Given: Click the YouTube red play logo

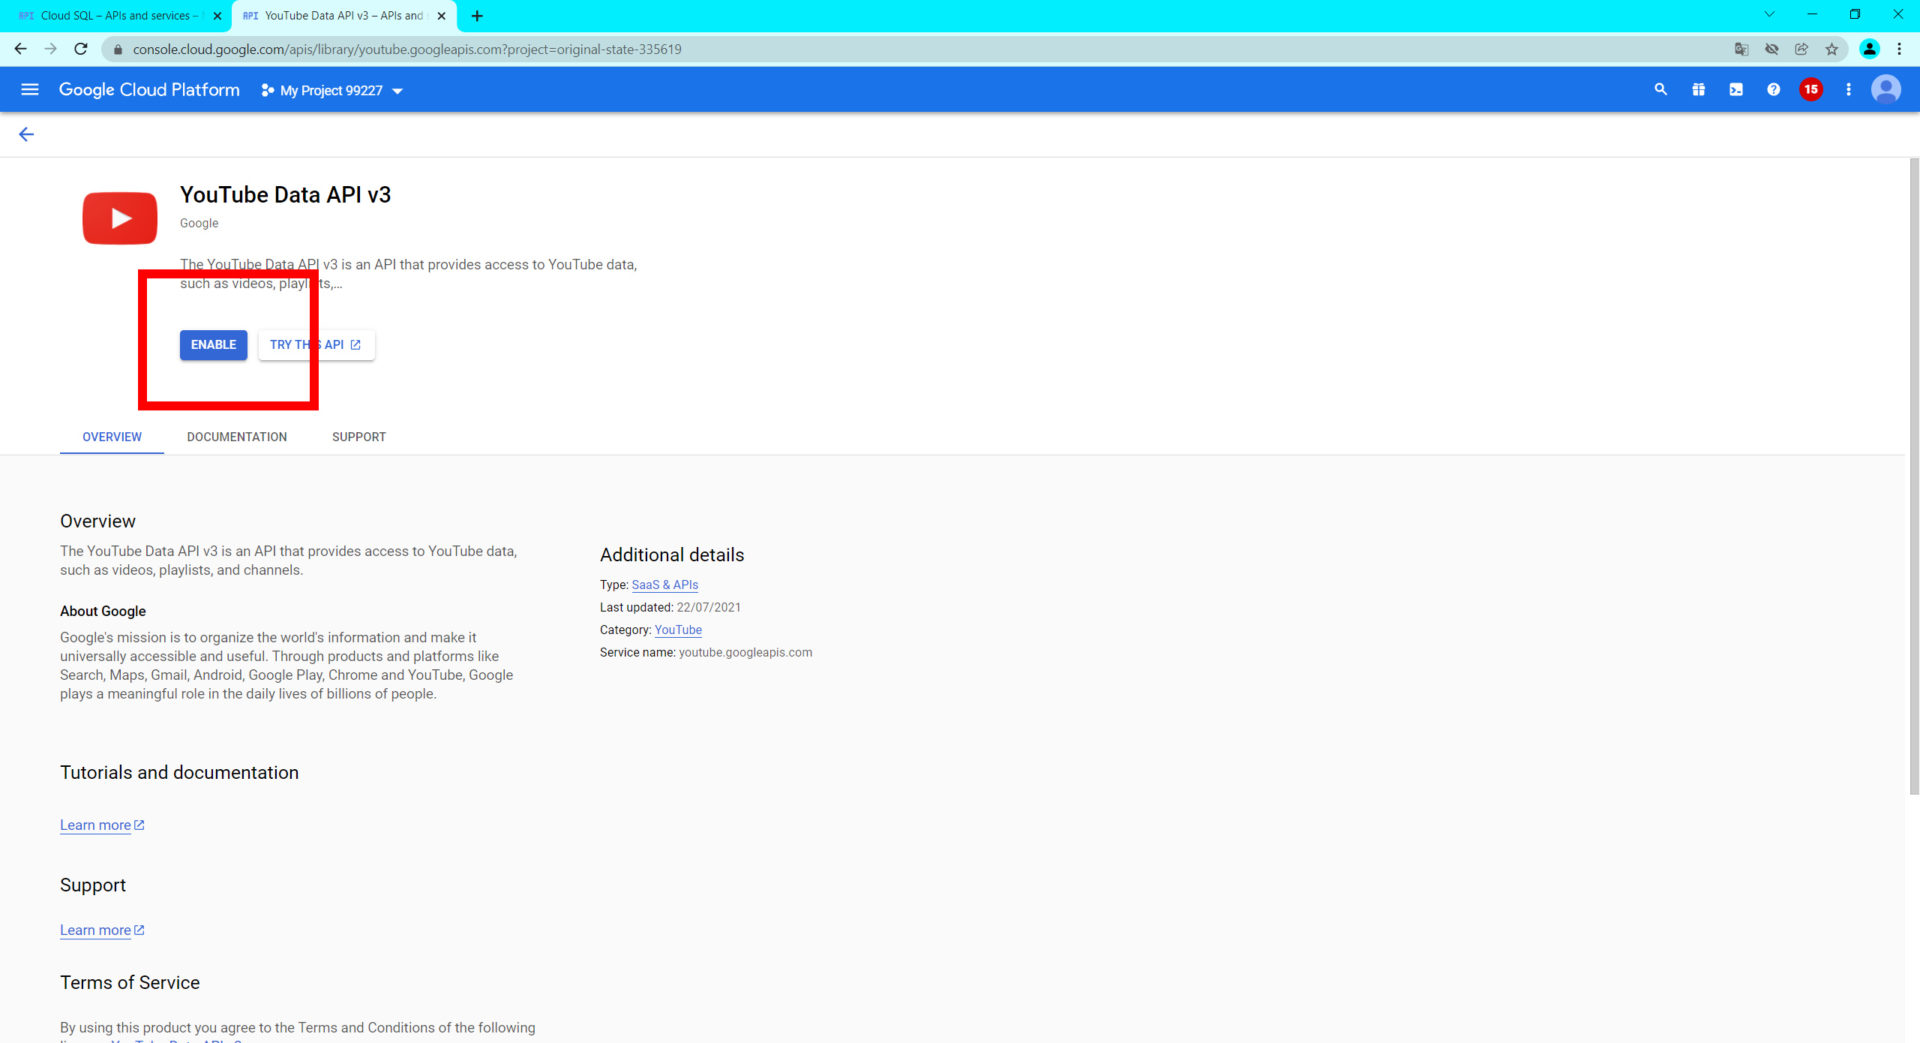Looking at the screenshot, I should click(120, 218).
